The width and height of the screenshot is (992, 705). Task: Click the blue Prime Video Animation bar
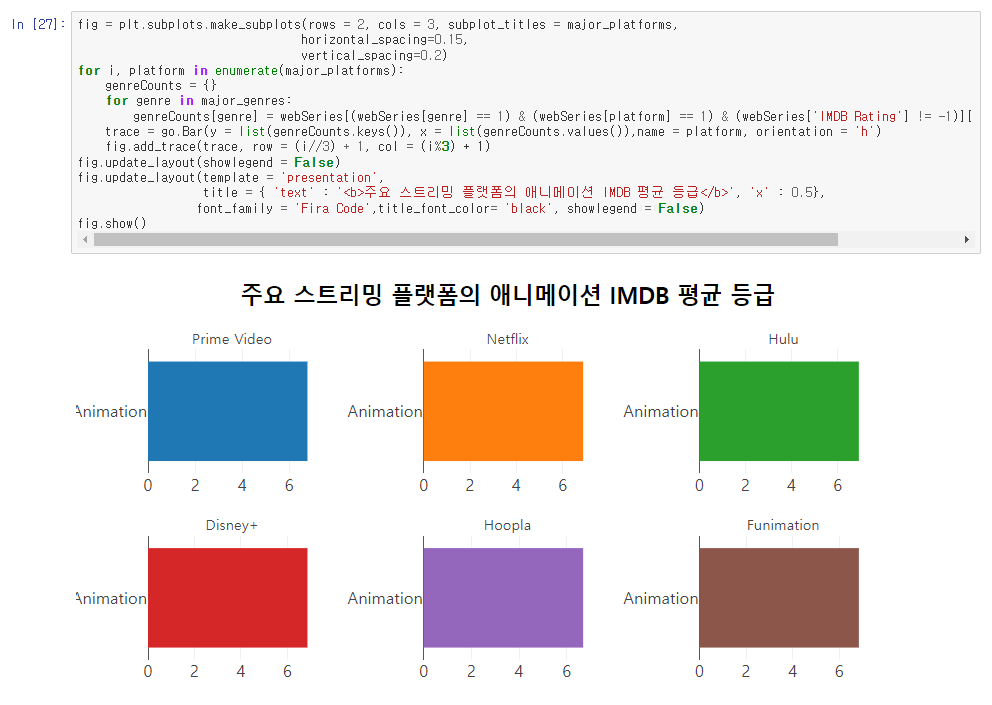coord(228,411)
